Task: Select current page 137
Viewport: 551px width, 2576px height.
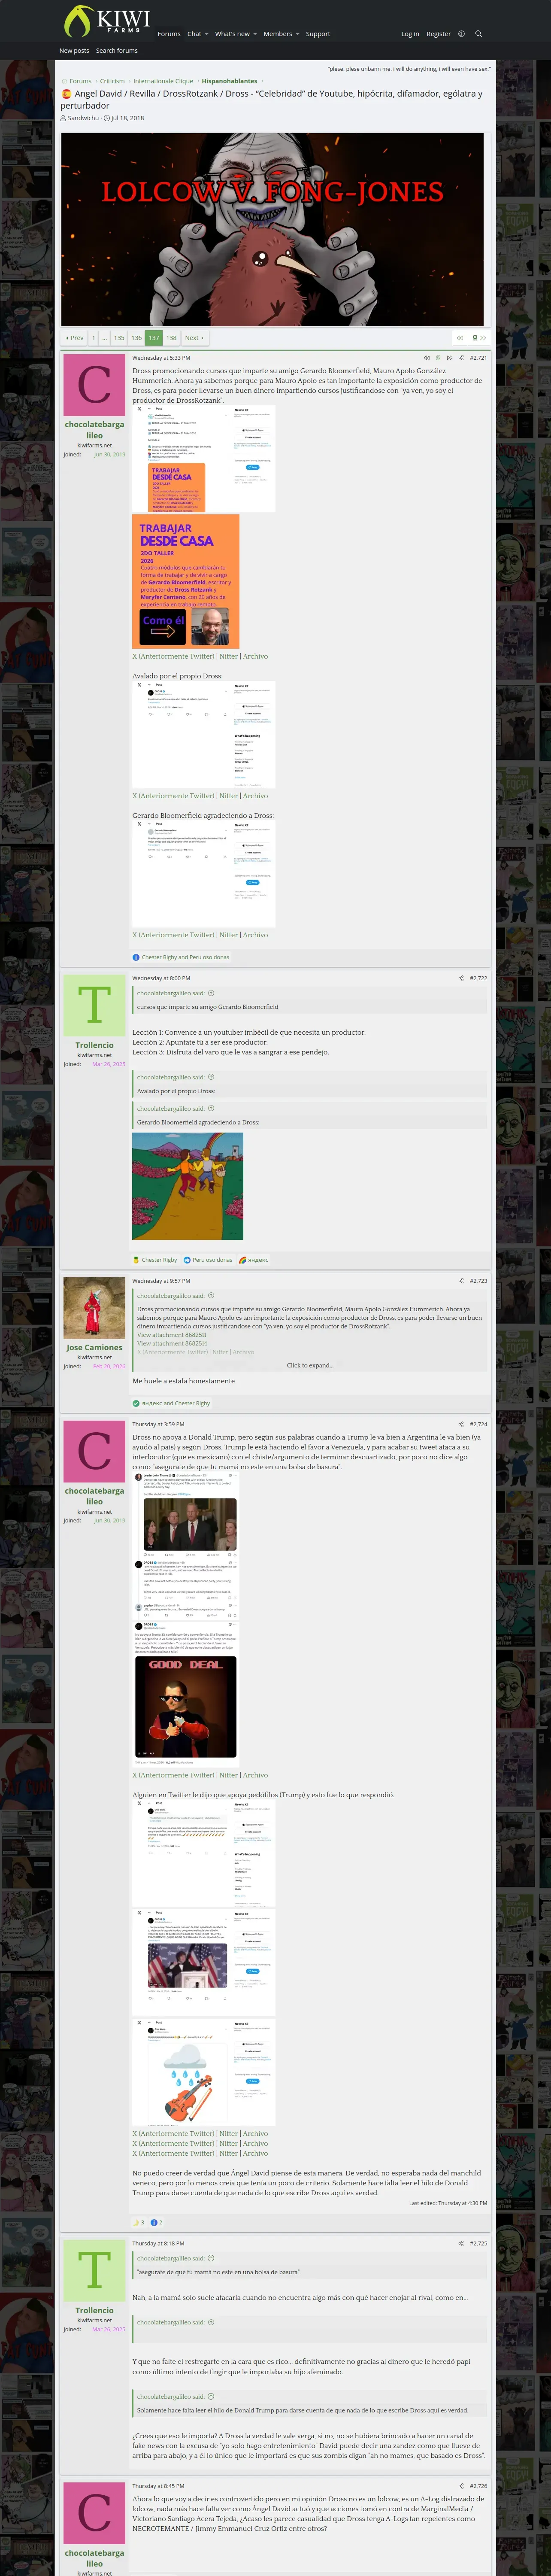Action: click(x=153, y=338)
